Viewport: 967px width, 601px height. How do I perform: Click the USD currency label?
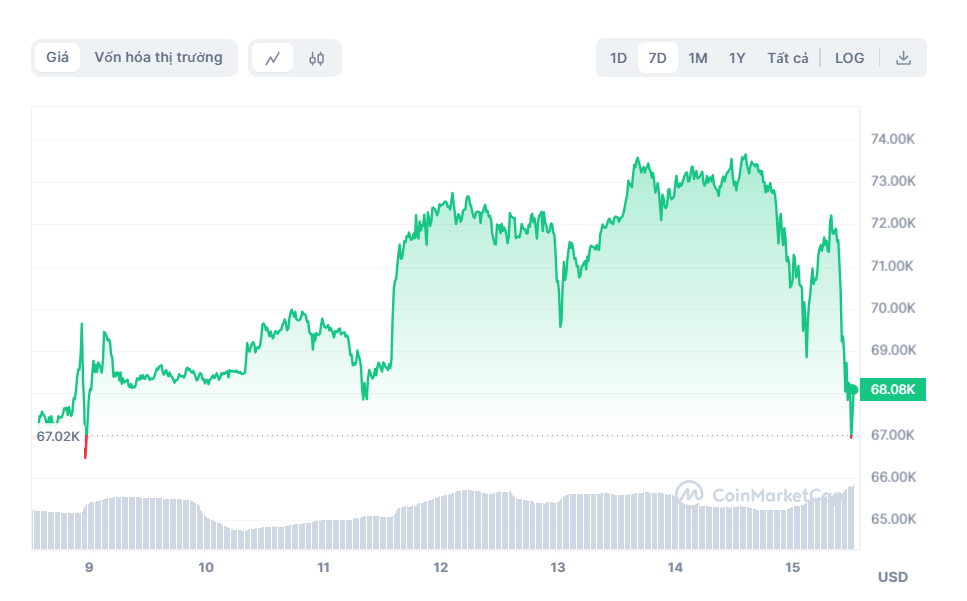tap(891, 574)
